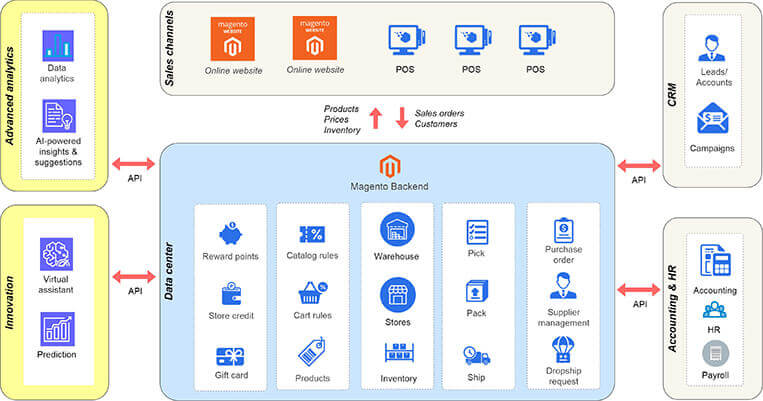This screenshot has height=401, width=763.
Task: Open the Products price tag icon
Action: 311,352
